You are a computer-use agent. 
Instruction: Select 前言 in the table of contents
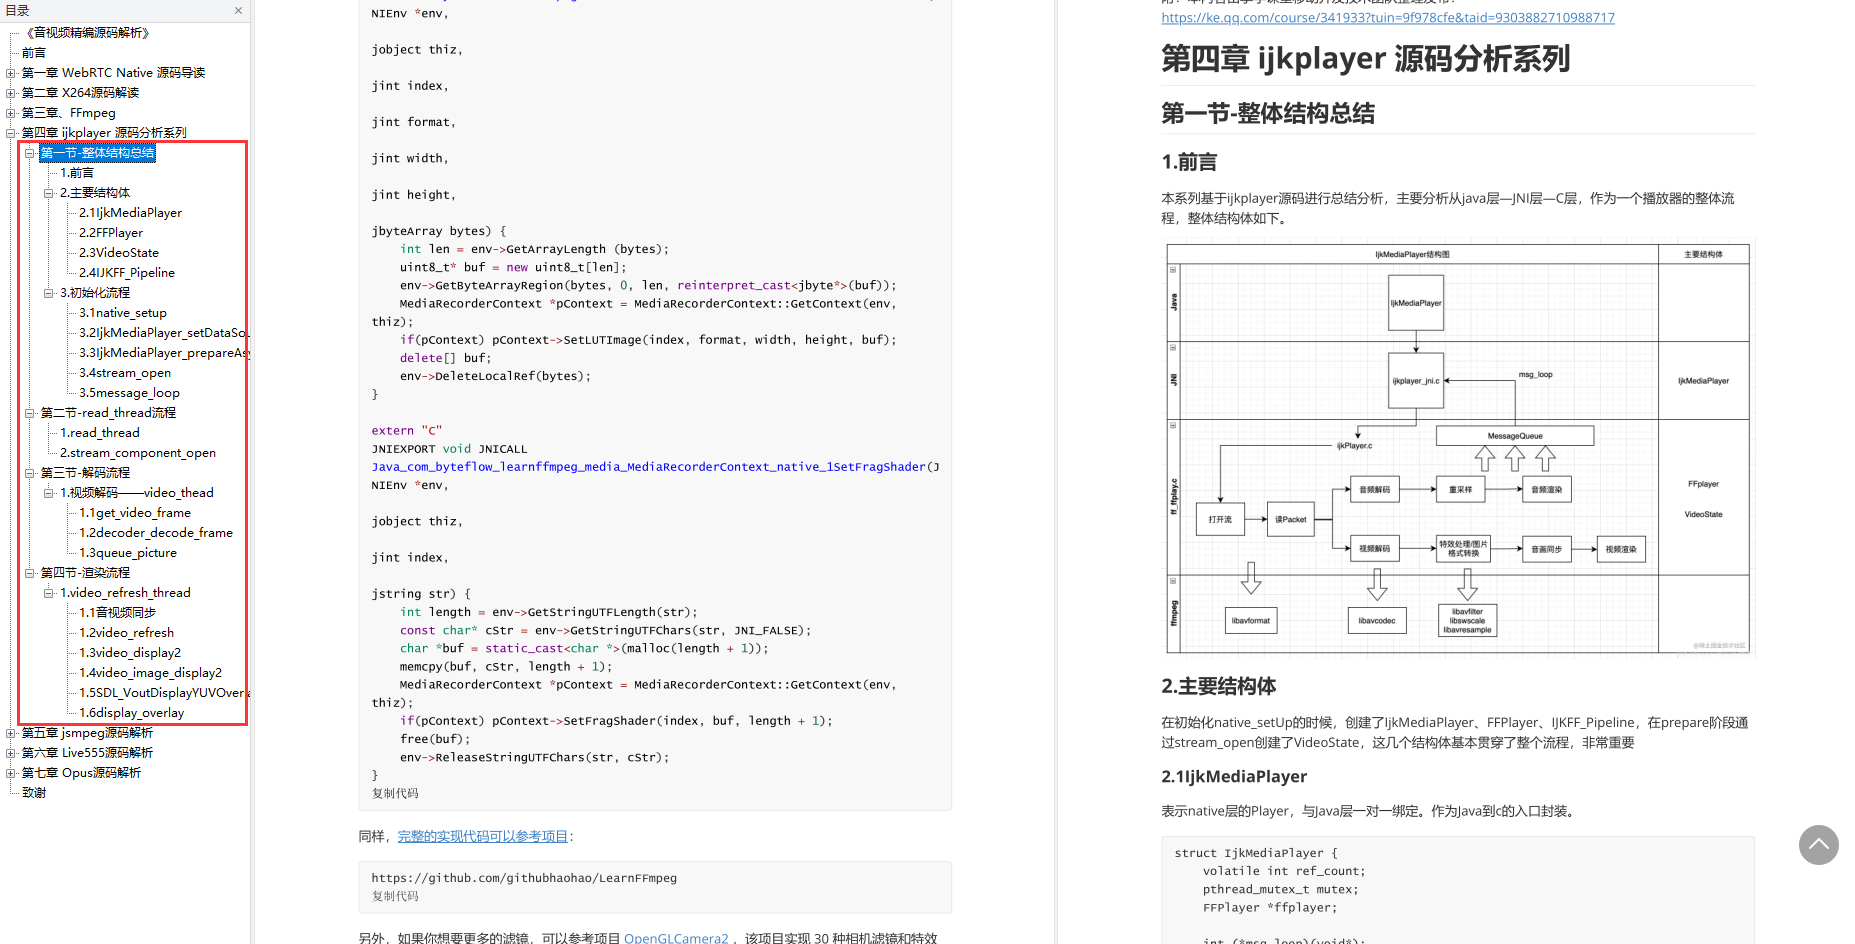[34, 53]
